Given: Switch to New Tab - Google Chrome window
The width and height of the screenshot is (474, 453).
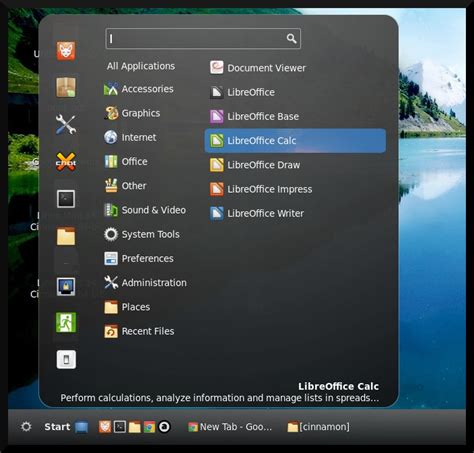Looking at the screenshot, I should click(x=230, y=427).
